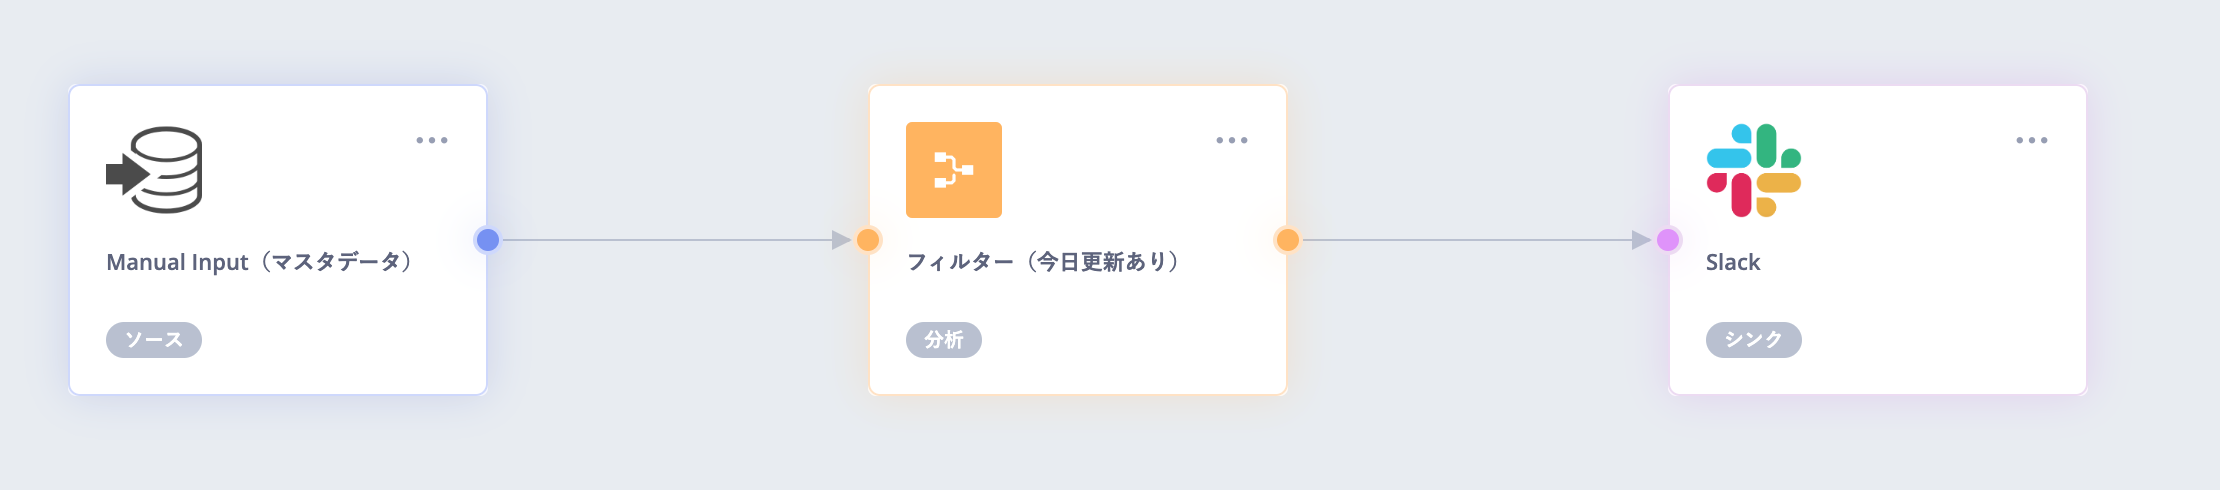Select the 分析 tag on filter node
This screenshot has height=490, width=2220.
click(x=944, y=340)
